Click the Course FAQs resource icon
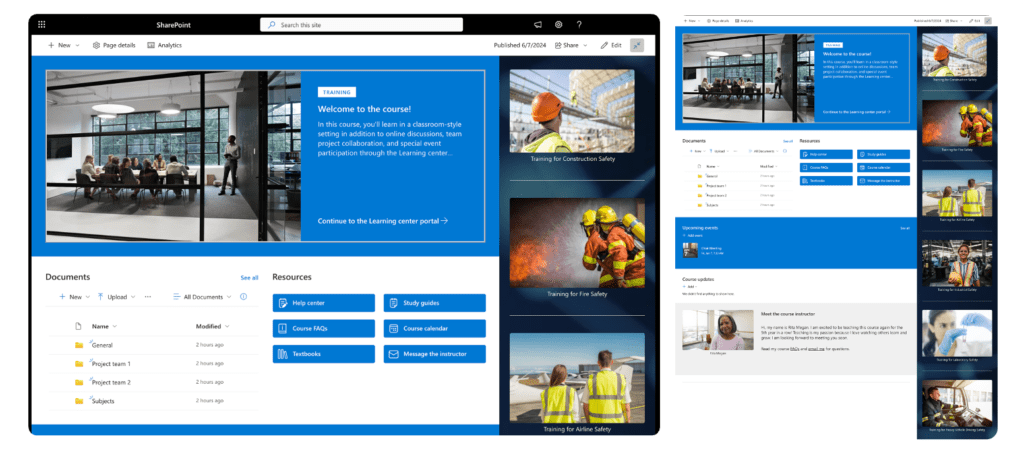This screenshot has width=1024, height=453. 283,328
